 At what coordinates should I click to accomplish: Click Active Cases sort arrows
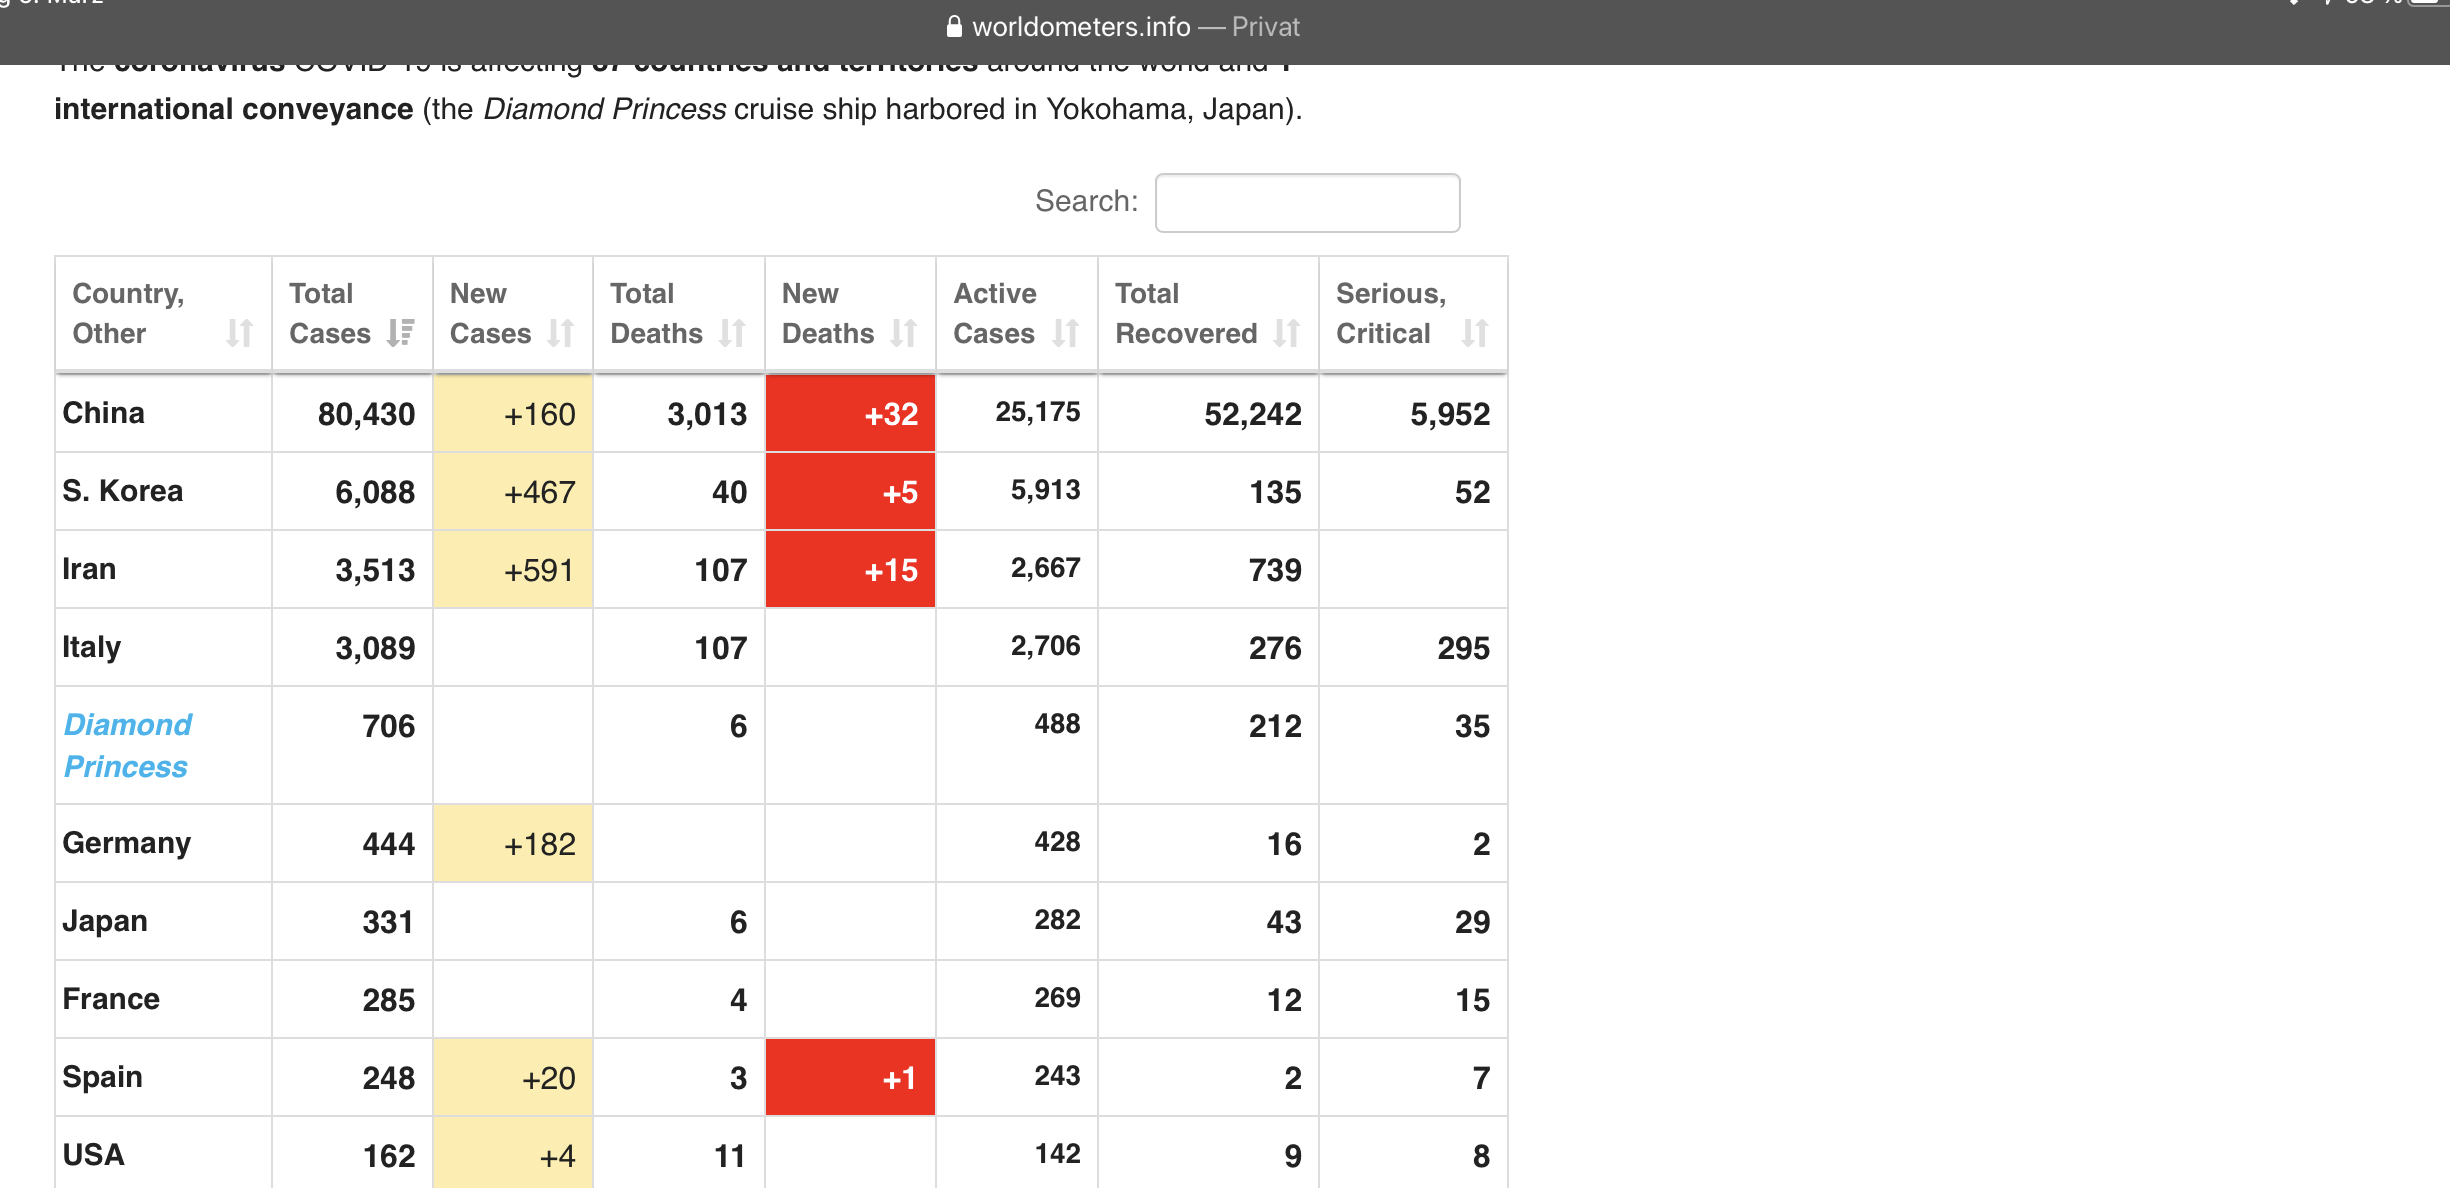1065,333
